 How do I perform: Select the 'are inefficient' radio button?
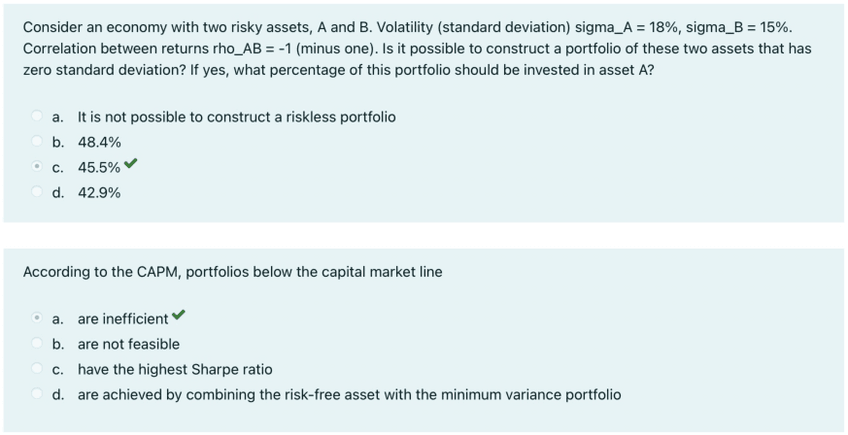38,319
